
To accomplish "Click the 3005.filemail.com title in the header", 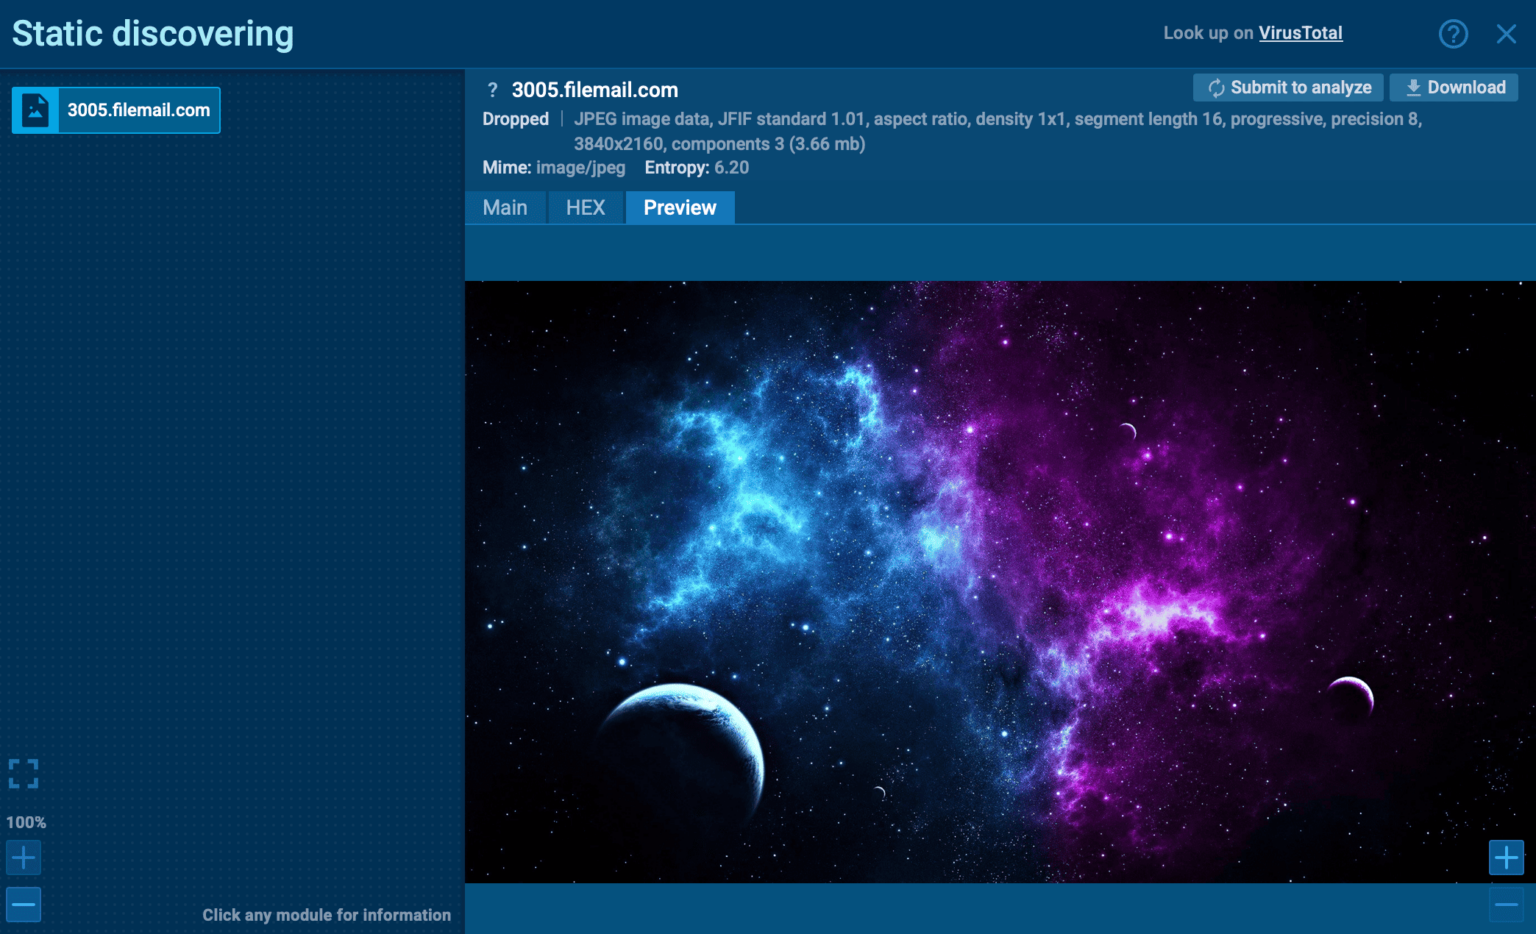I will coord(595,90).
